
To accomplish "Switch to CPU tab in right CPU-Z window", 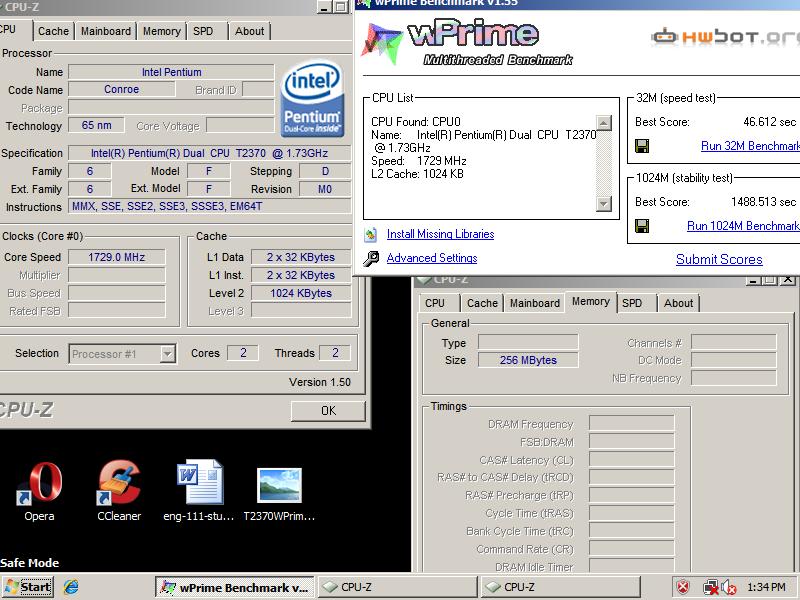I will click(435, 303).
